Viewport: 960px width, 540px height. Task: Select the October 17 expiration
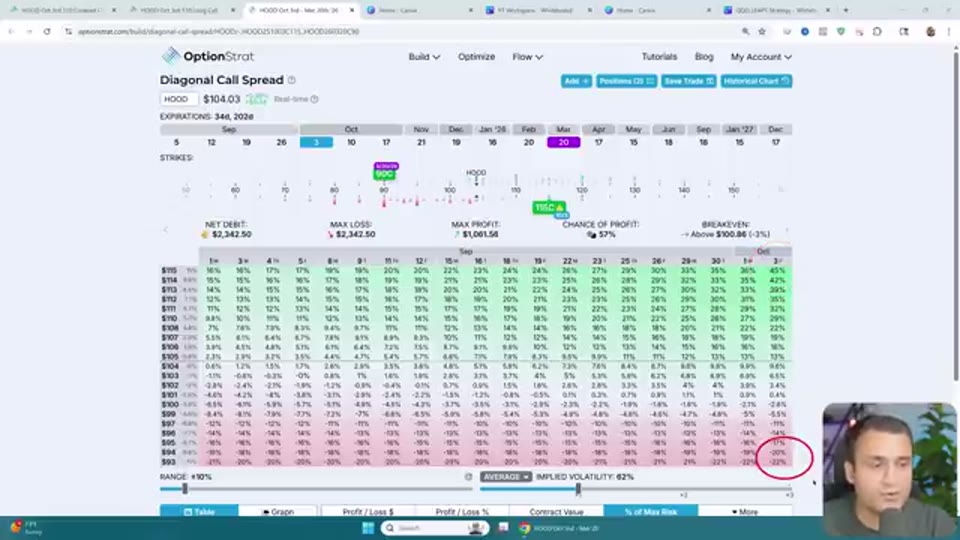point(386,142)
